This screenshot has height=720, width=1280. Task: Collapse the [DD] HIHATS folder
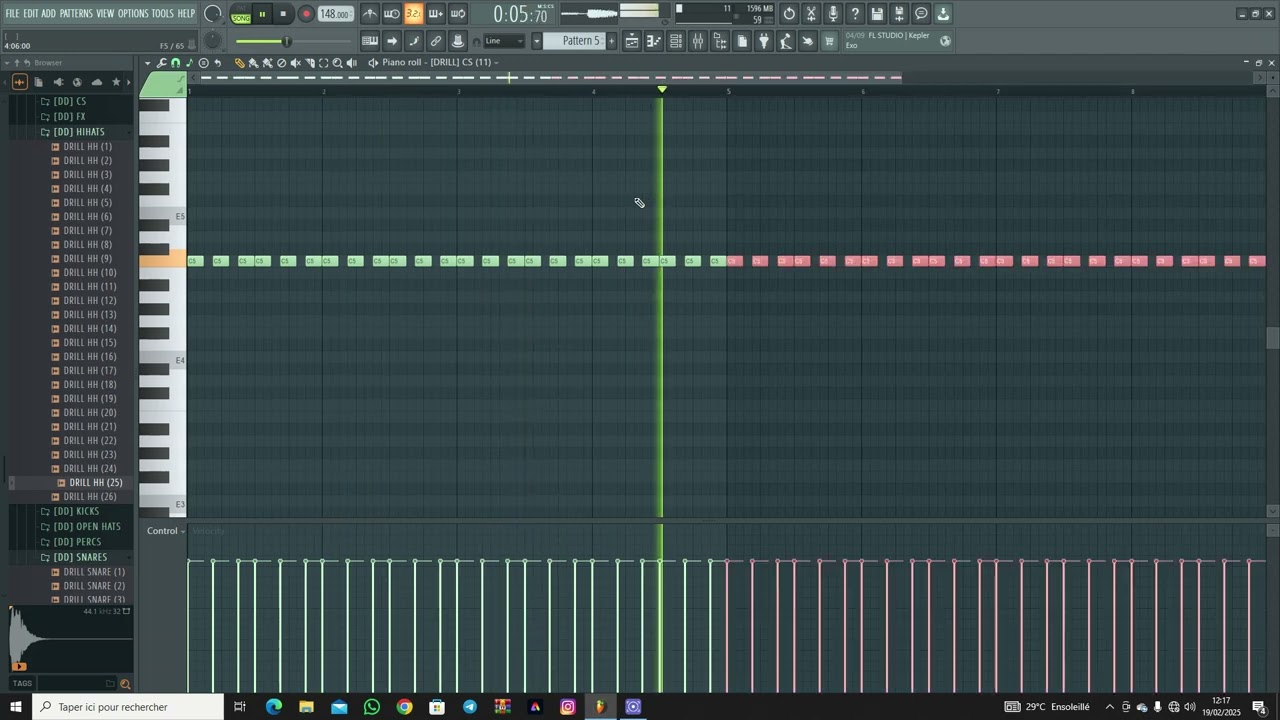coord(78,132)
